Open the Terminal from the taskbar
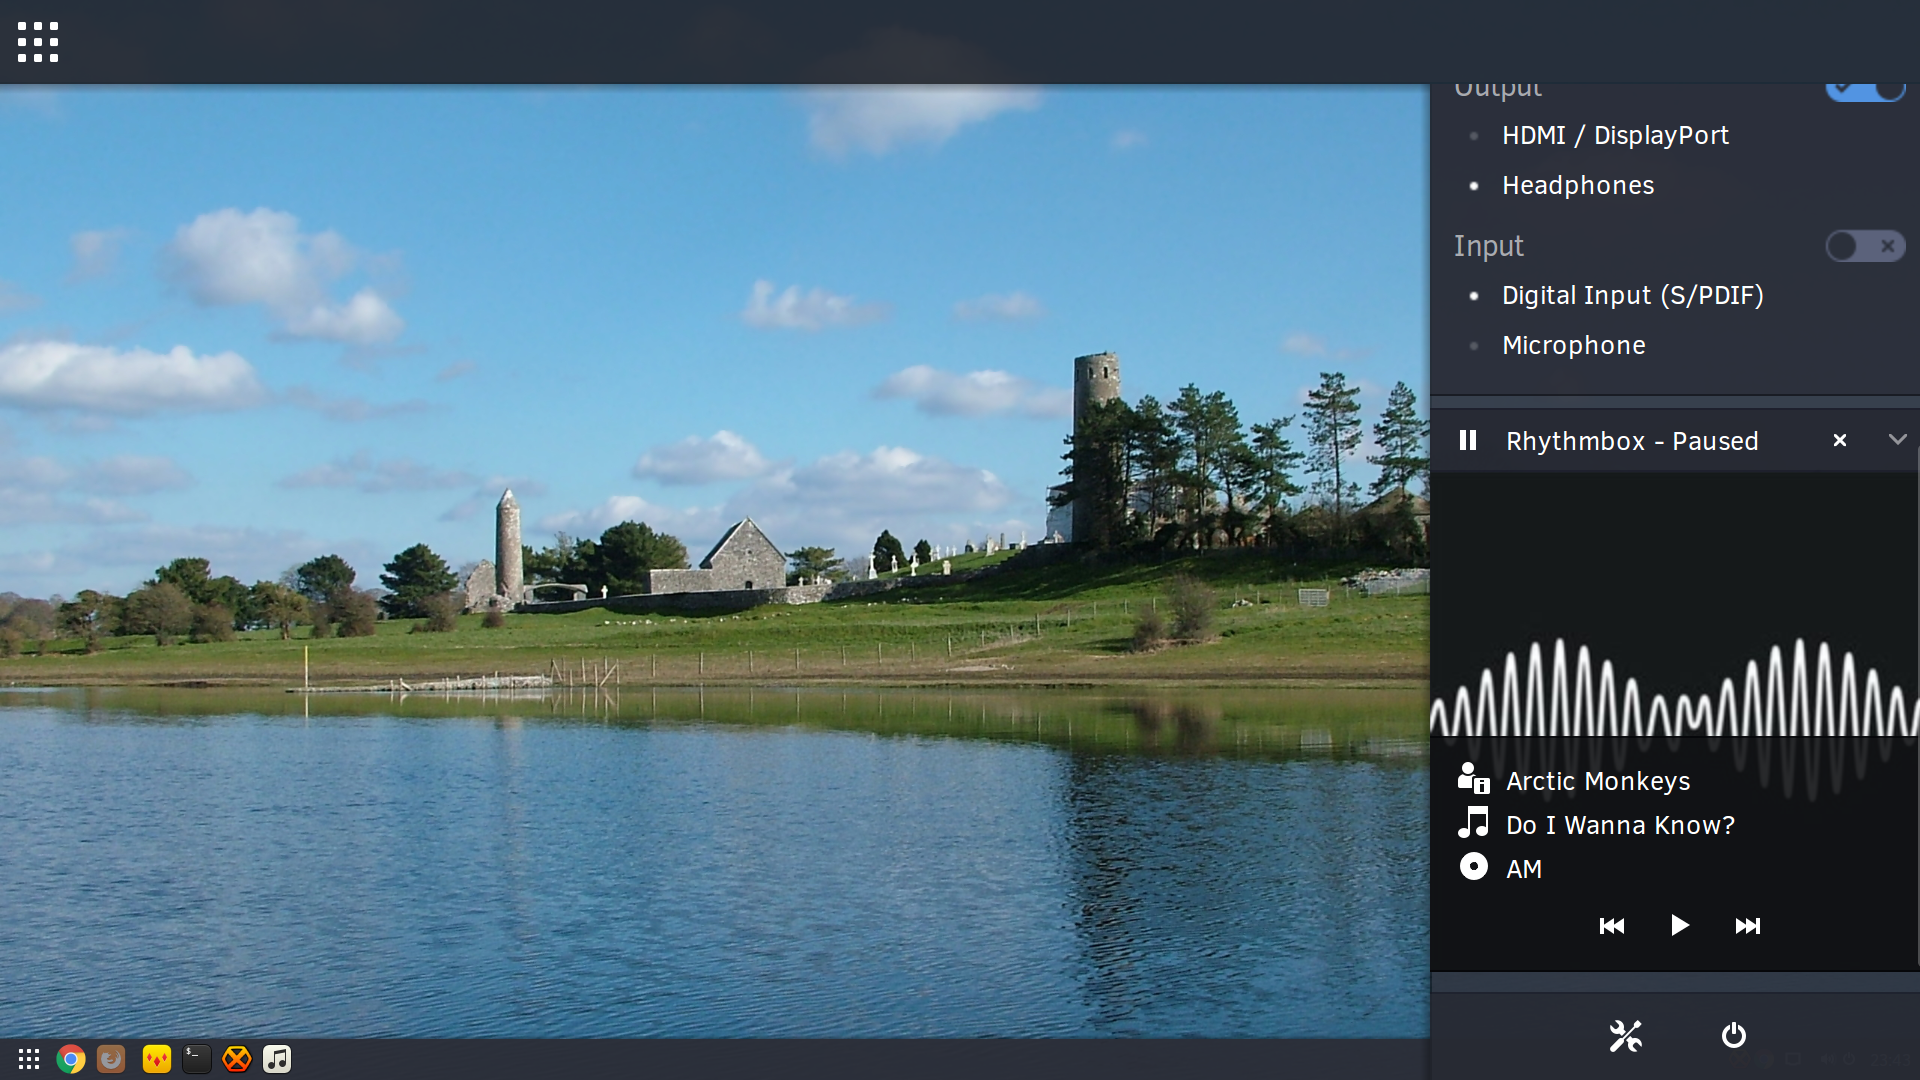Image resolution: width=1920 pixels, height=1080 pixels. click(x=197, y=1059)
